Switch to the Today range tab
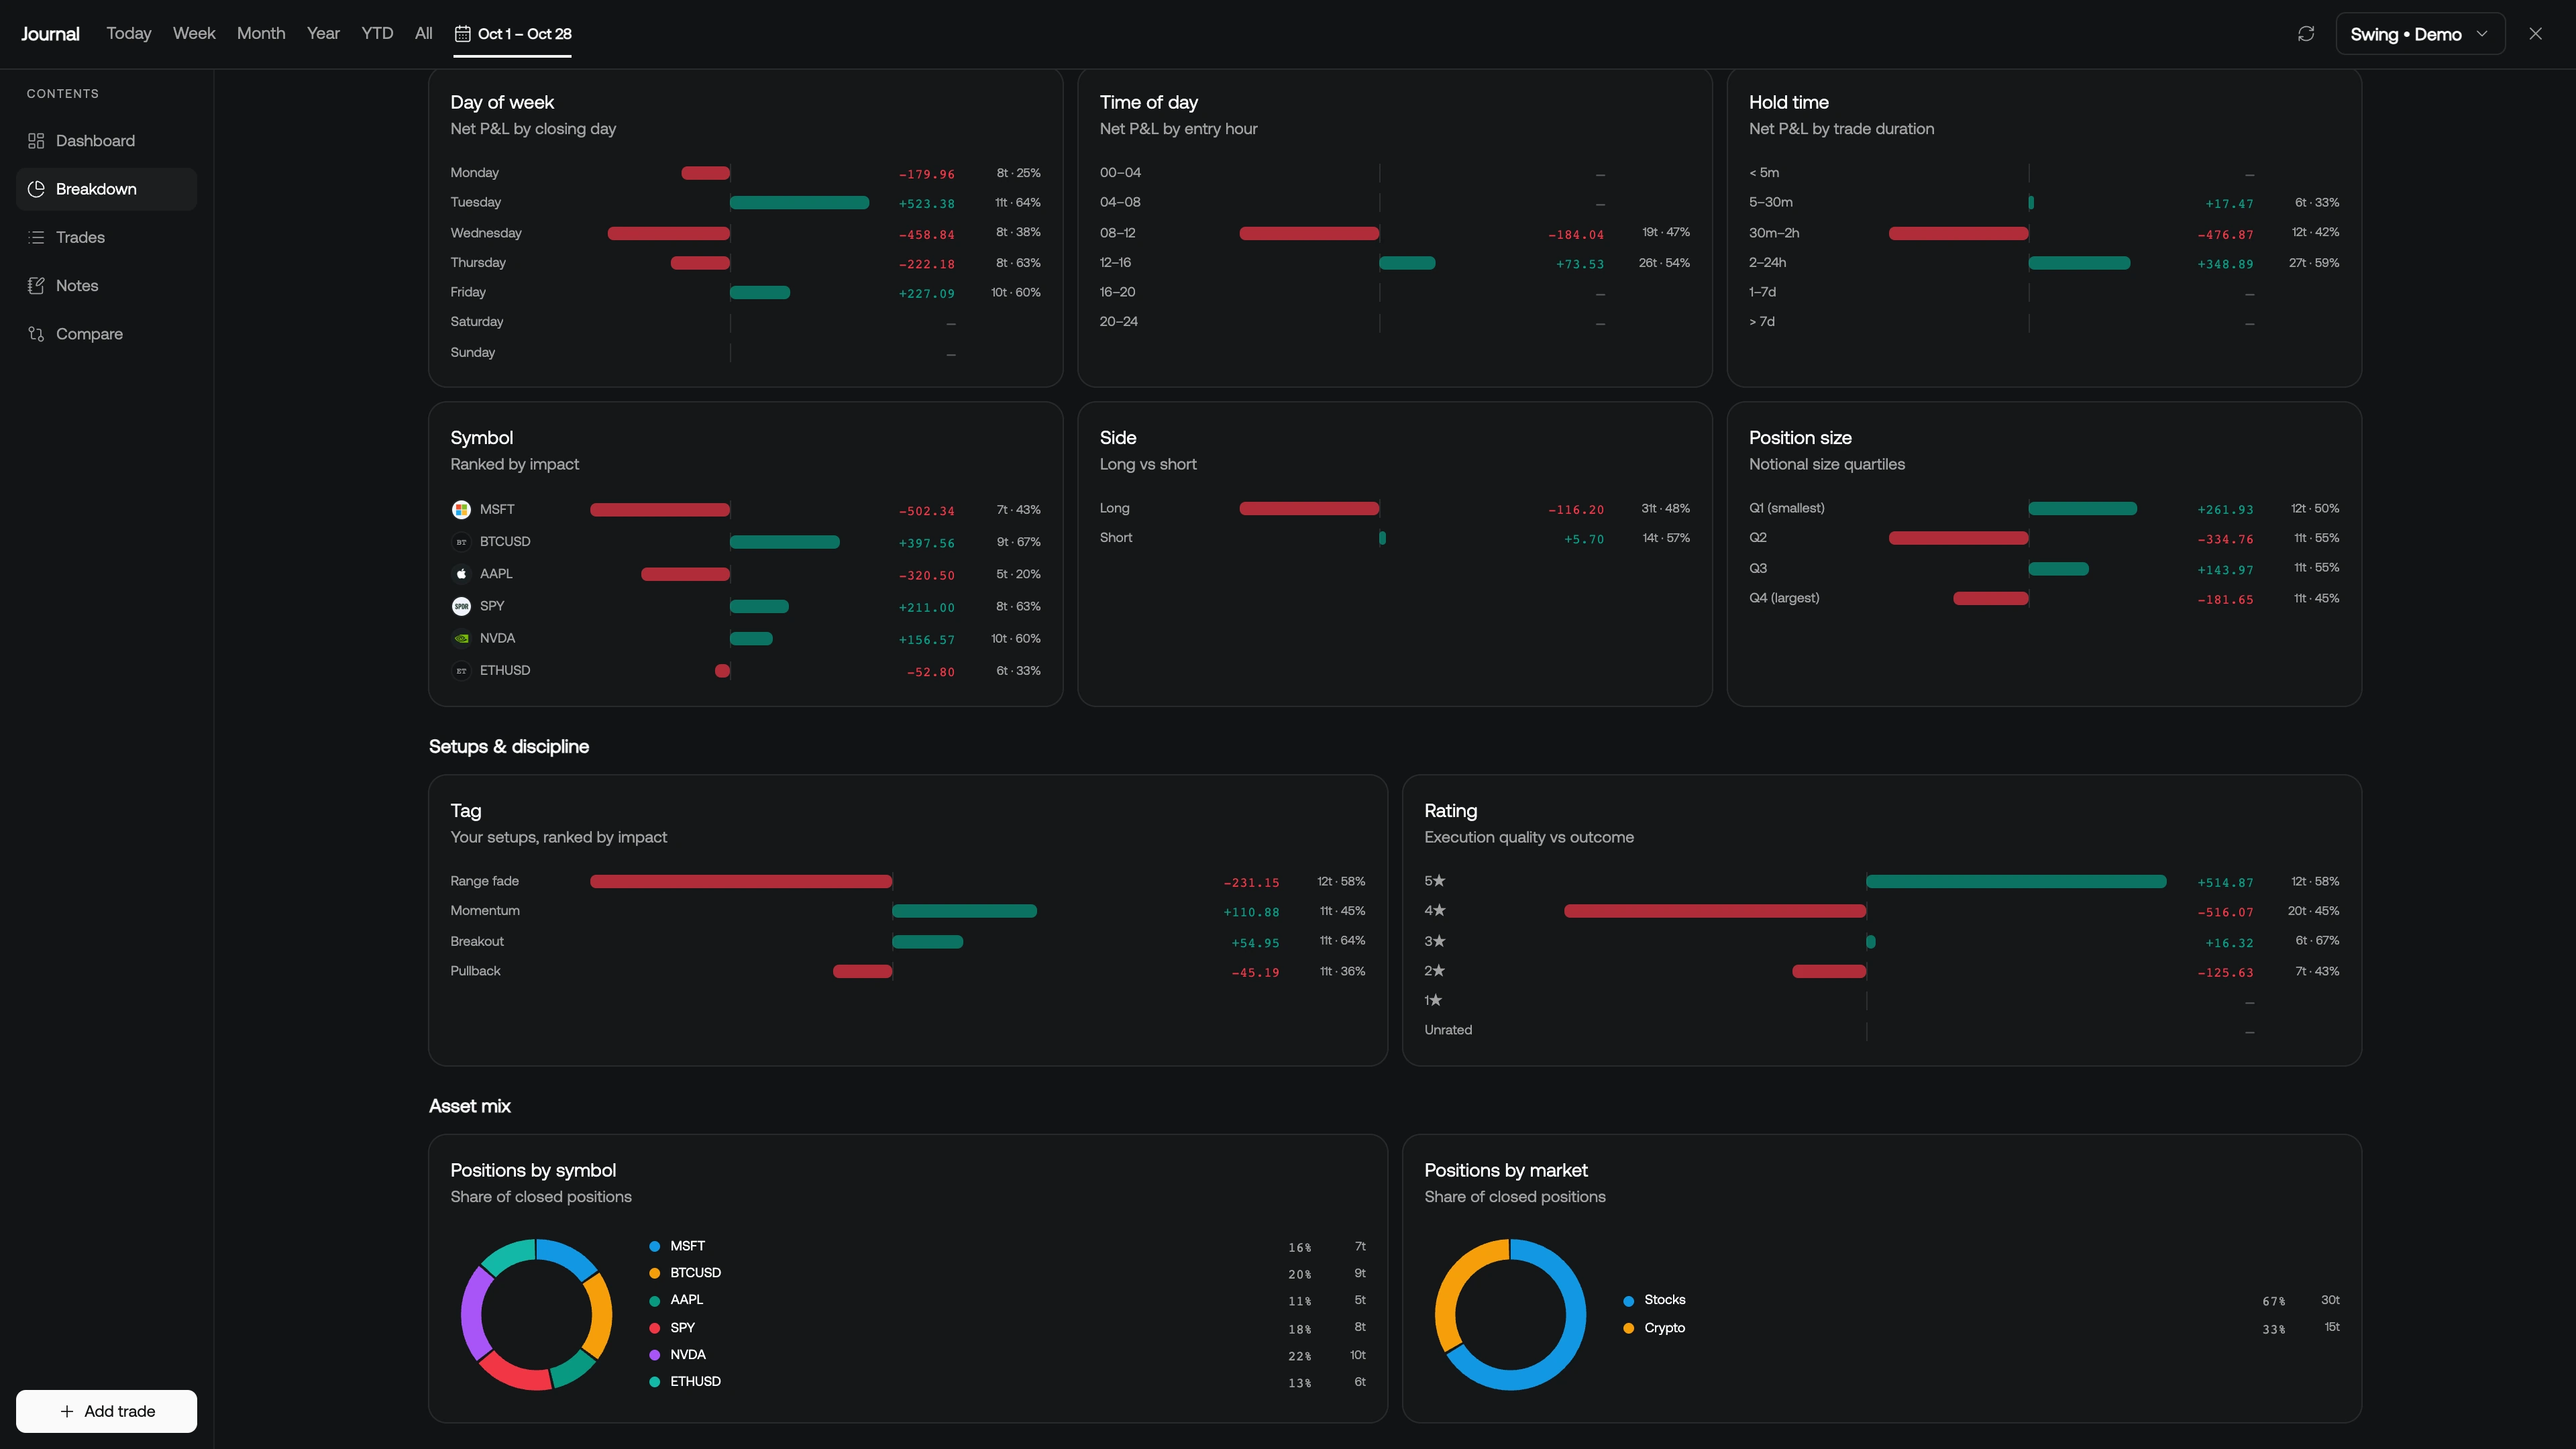The image size is (2576, 1449). 129,33
